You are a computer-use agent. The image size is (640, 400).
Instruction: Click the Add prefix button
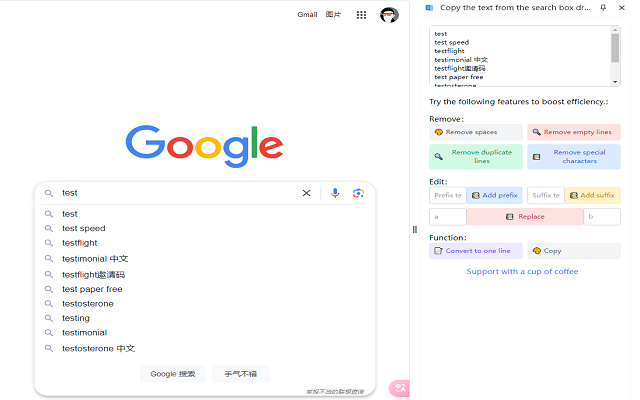pos(495,196)
